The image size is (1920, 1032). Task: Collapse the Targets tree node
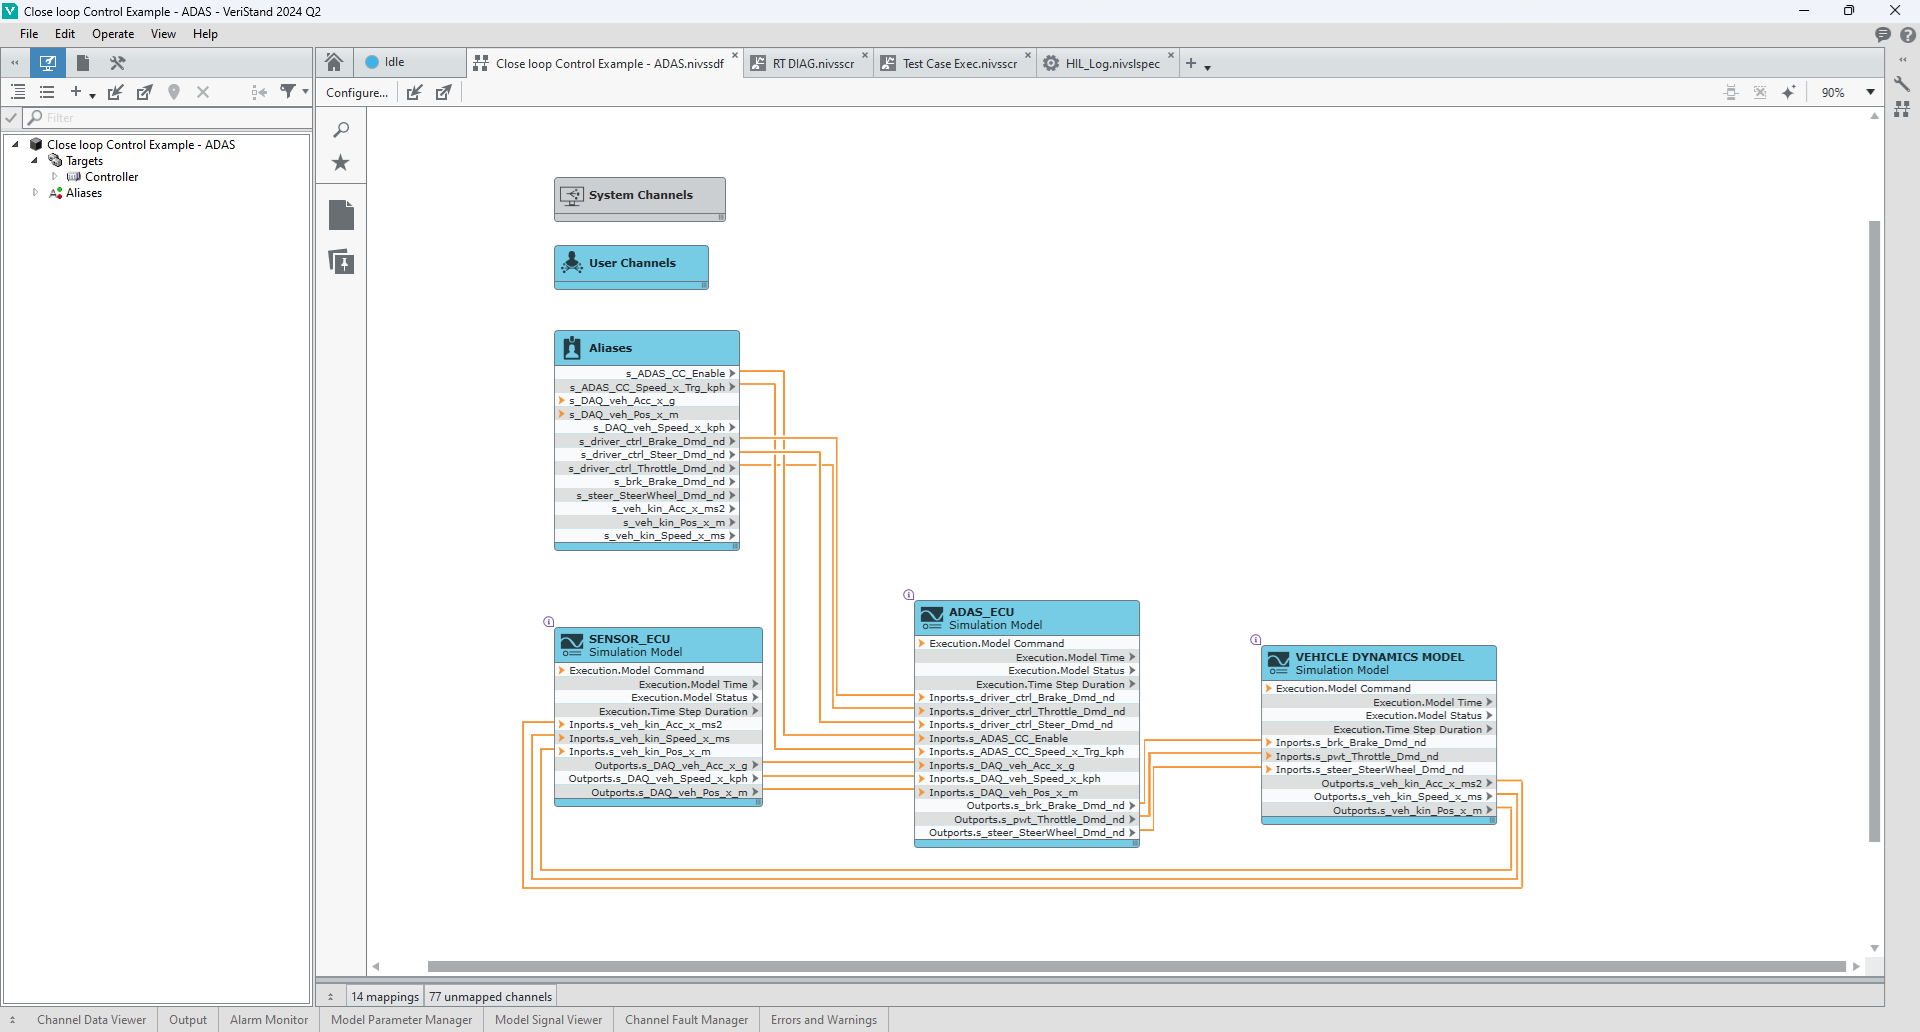point(35,161)
